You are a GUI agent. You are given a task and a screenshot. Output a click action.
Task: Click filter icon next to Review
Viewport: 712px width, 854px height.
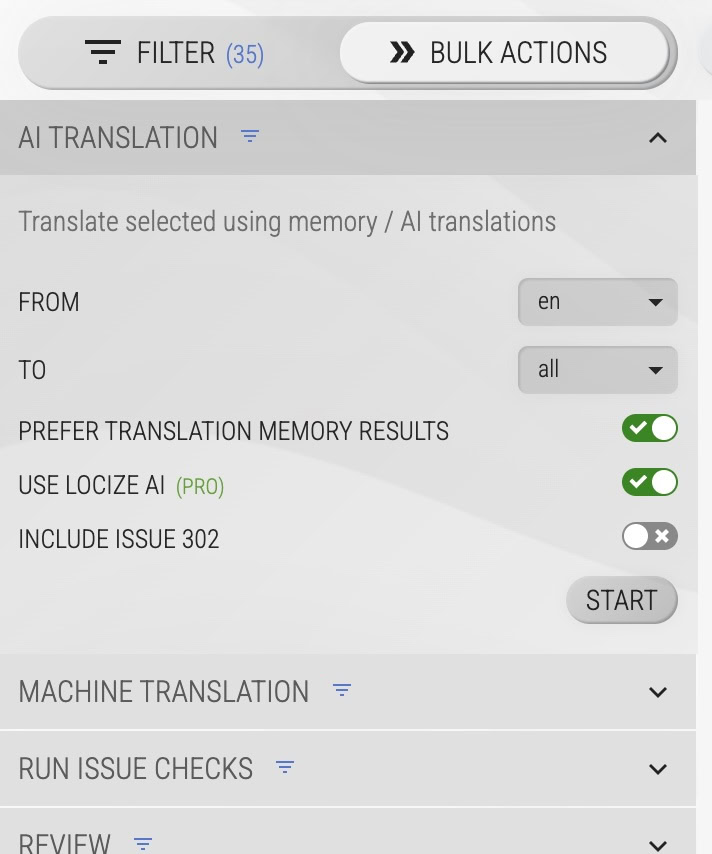[x=143, y=844]
